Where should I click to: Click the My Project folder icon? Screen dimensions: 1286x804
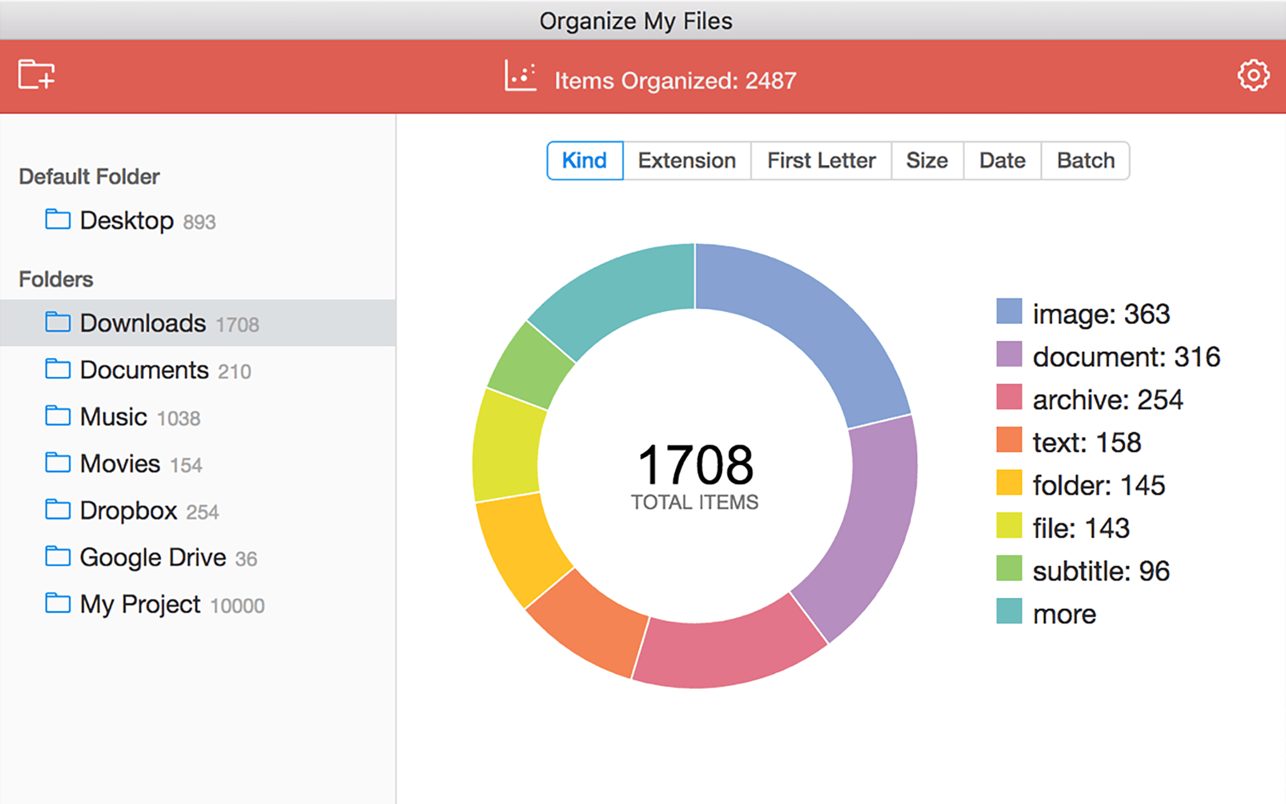(x=58, y=604)
